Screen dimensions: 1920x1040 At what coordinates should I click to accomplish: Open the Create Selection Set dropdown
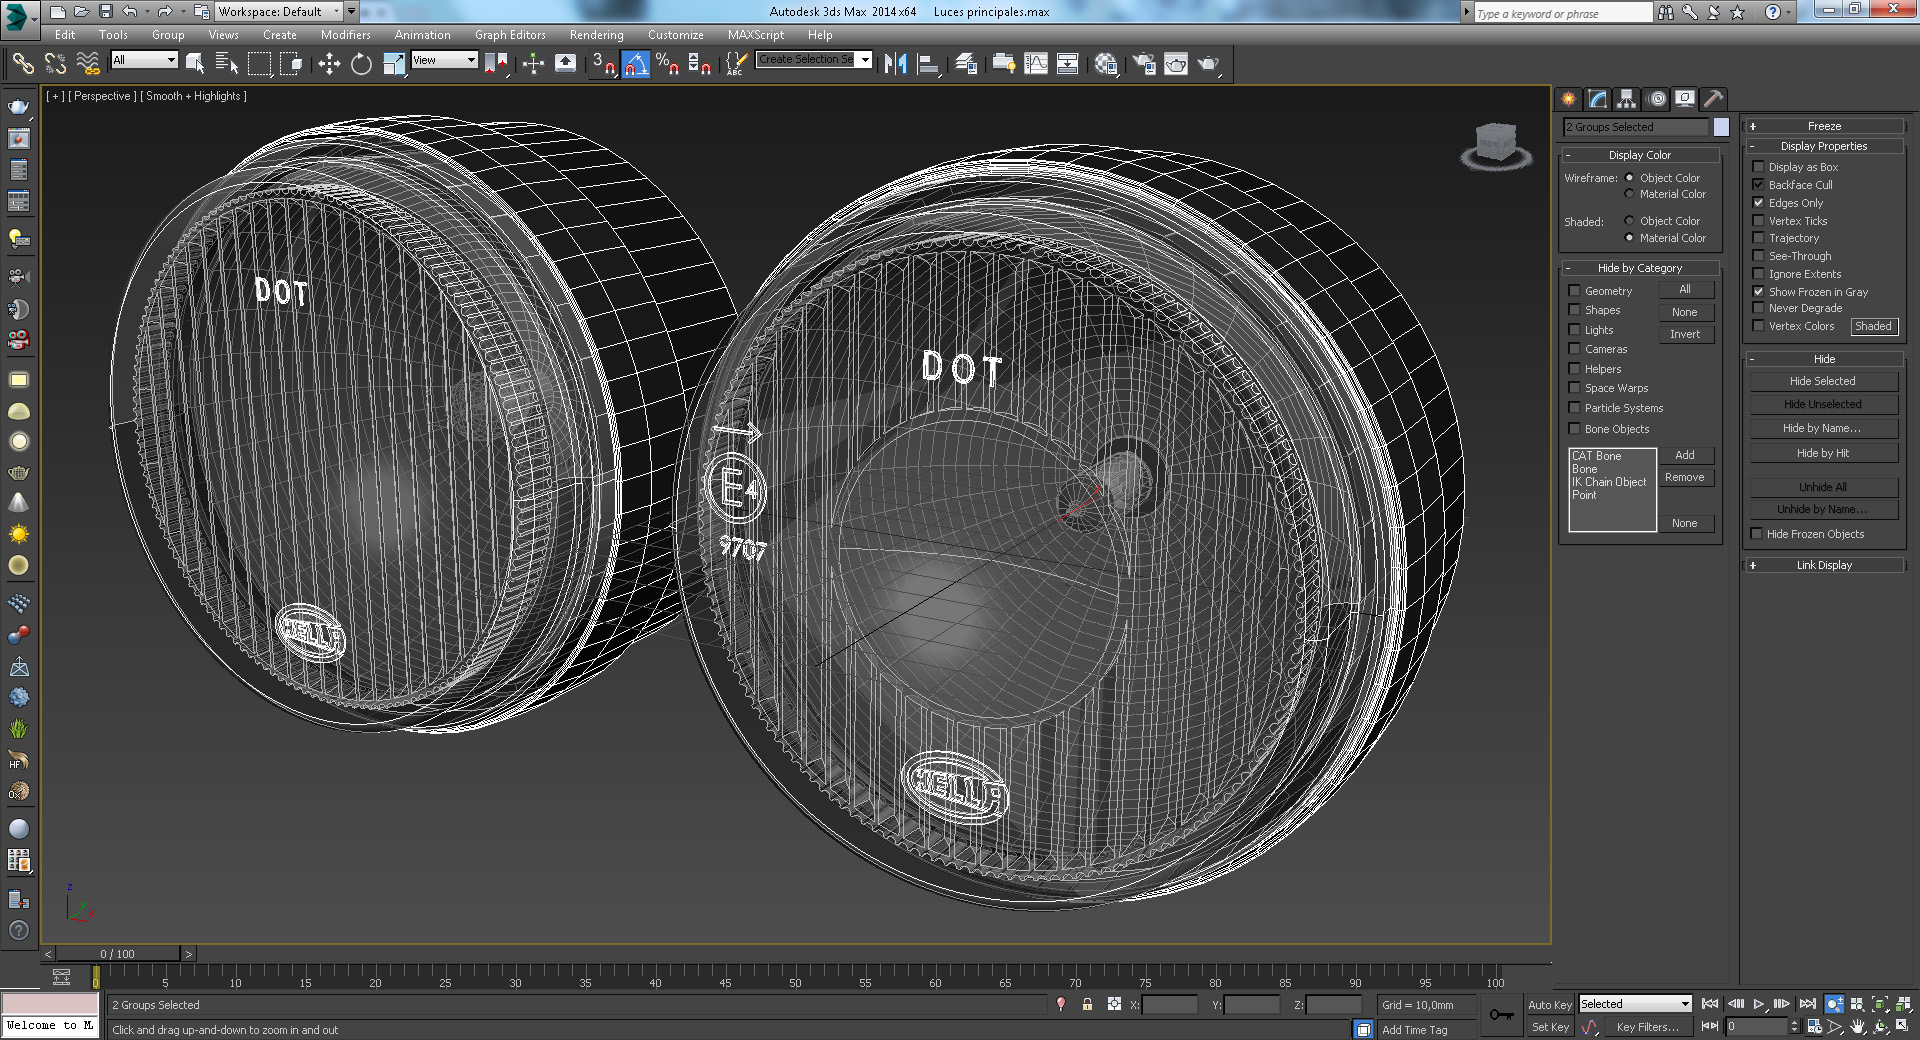coord(814,59)
